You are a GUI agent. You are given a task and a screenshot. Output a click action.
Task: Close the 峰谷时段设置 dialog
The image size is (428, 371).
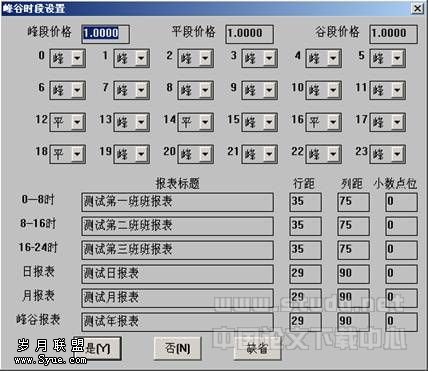417,8
